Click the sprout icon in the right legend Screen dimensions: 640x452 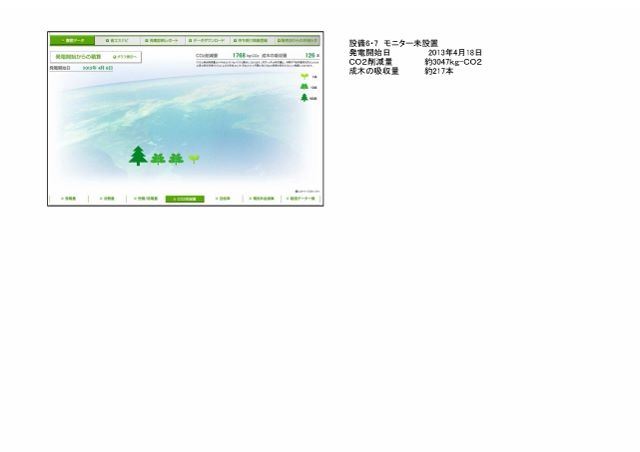pyautogui.click(x=303, y=76)
